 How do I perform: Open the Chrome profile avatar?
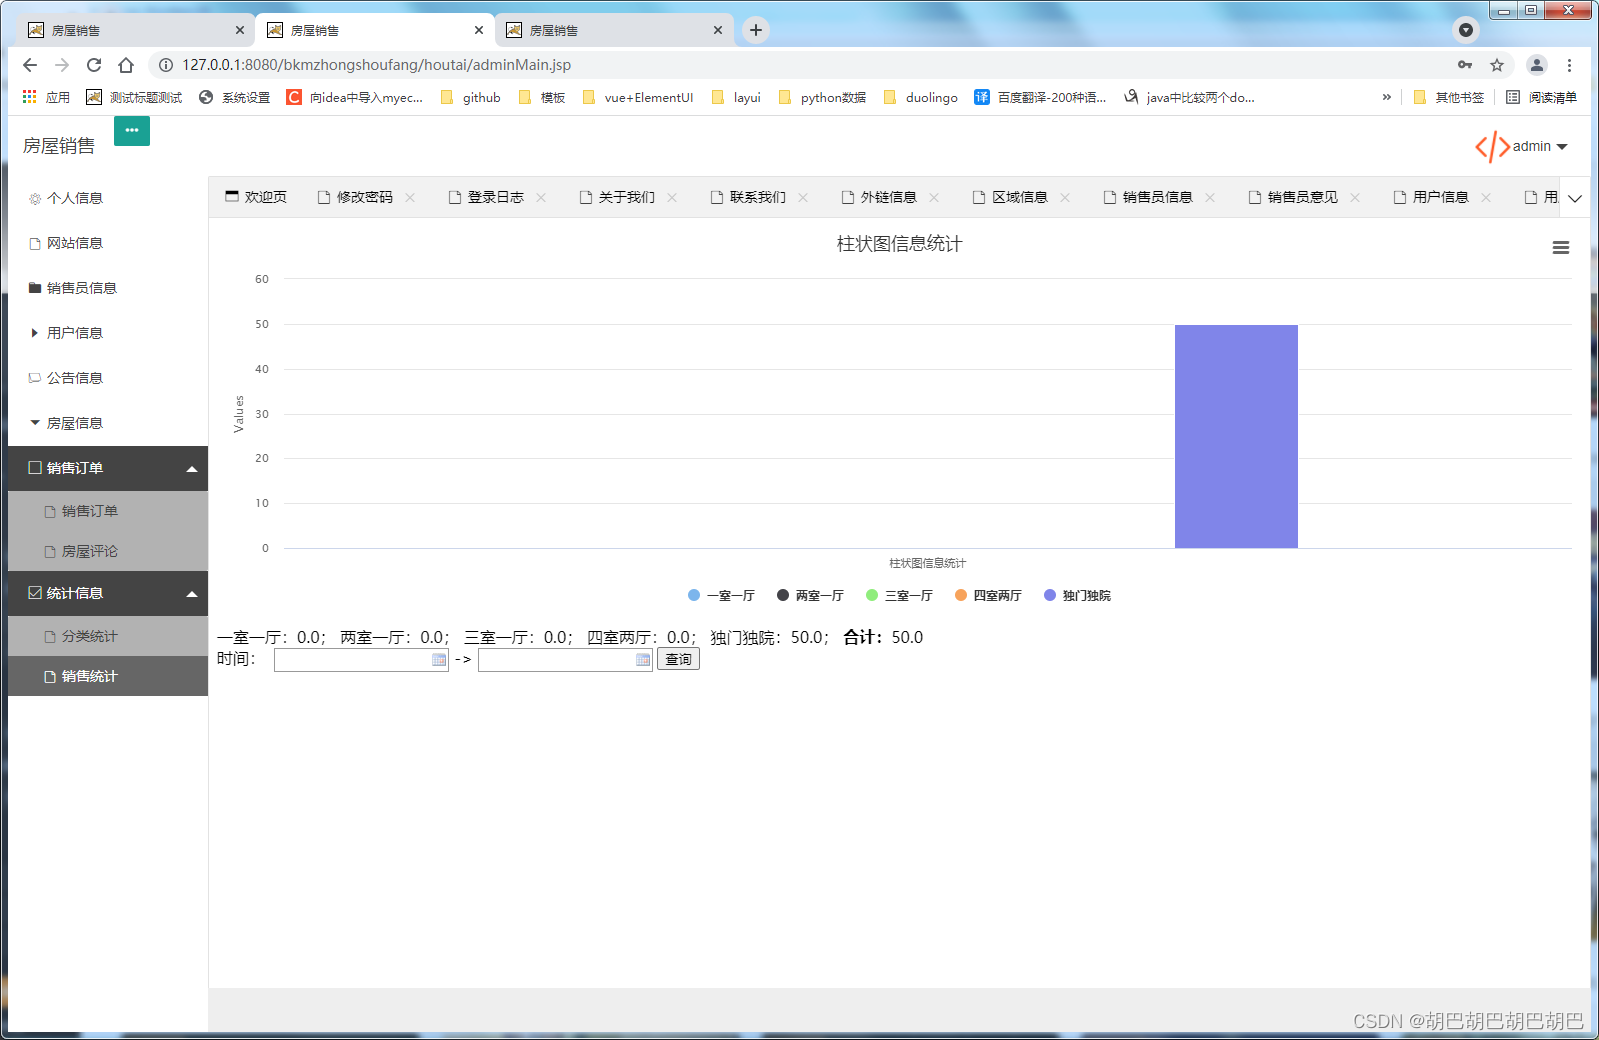point(1537,65)
